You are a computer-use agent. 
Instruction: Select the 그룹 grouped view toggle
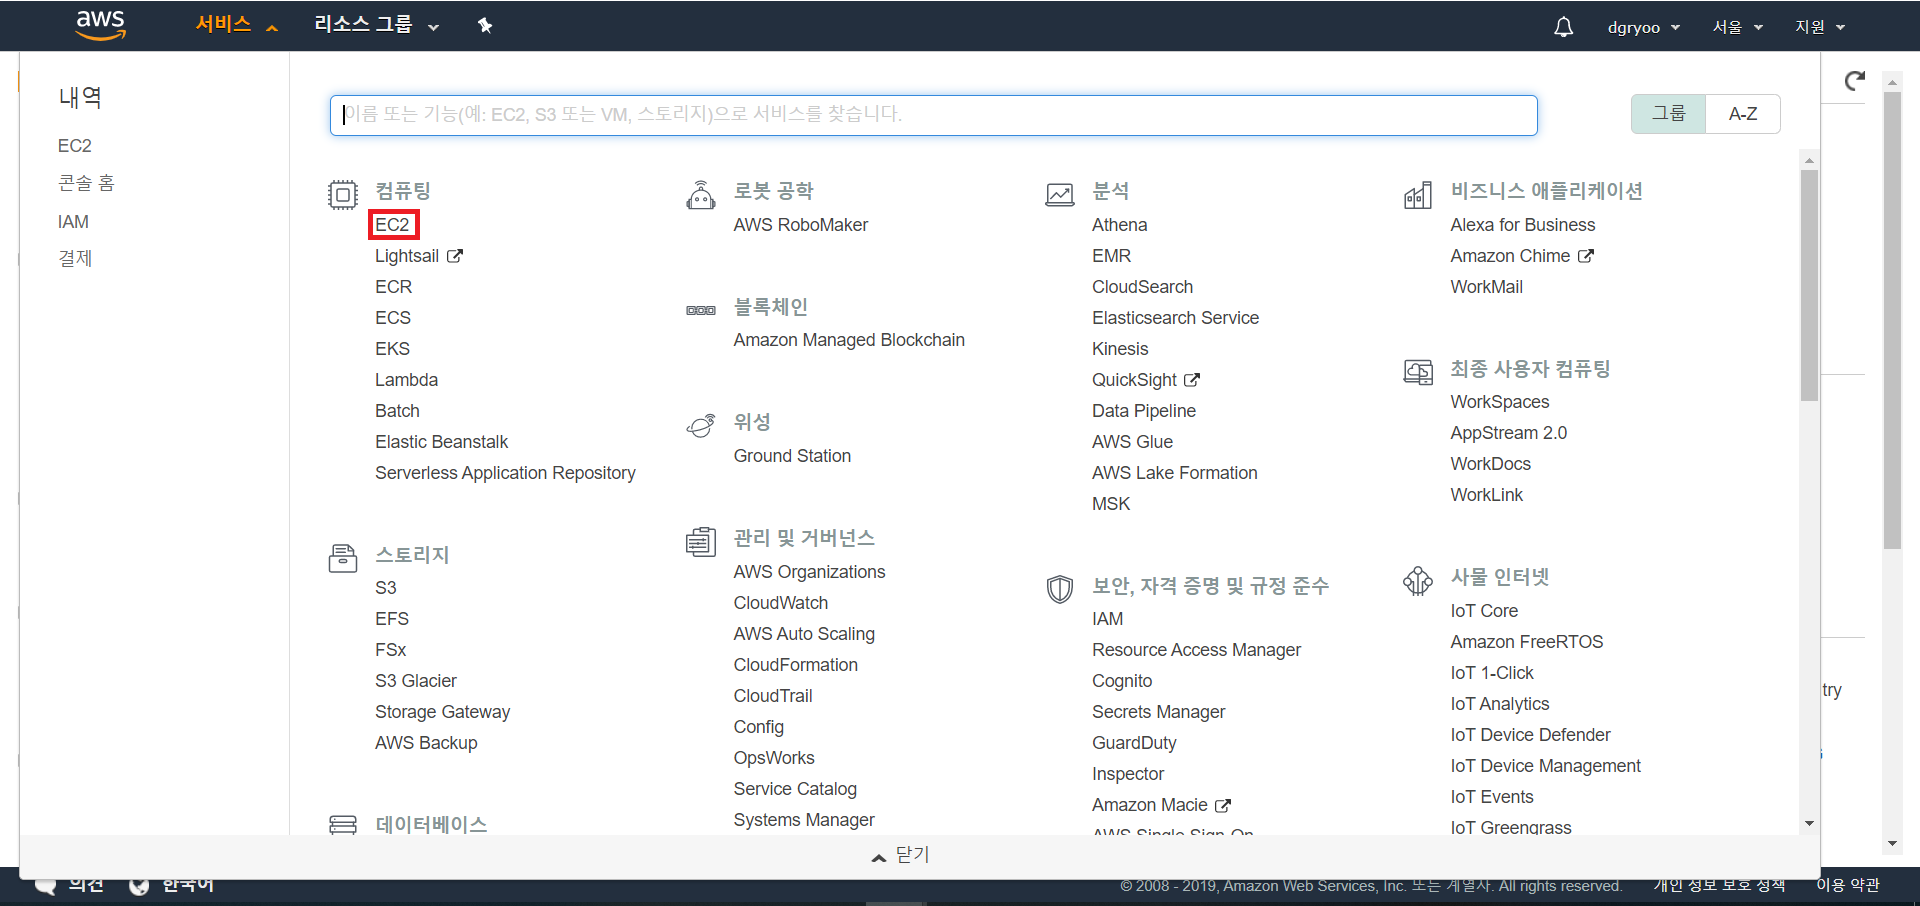tap(1668, 114)
